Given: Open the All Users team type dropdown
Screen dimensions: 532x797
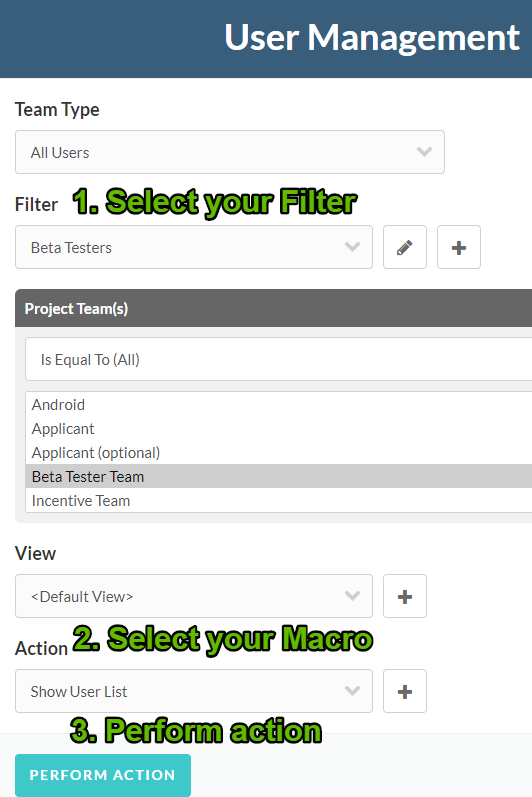Looking at the screenshot, I should pyautogui.click(x=230, y=152).
